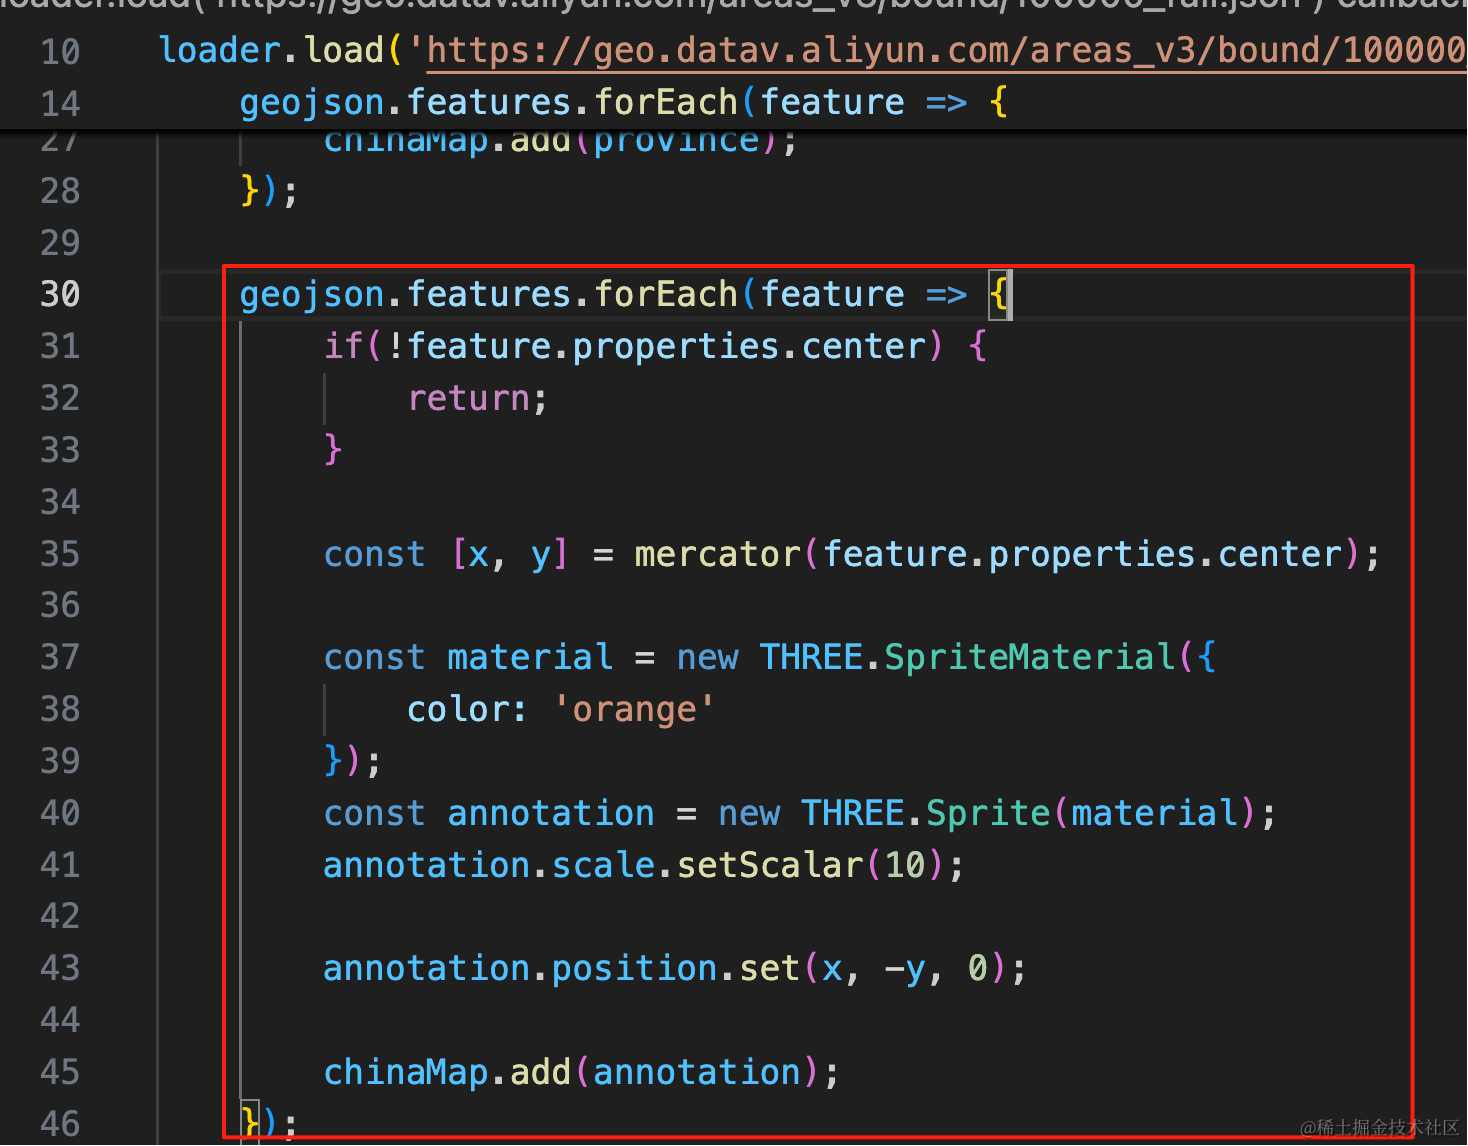Click line number 31
The width and height of the screenshot is (1468, 1146).
tap(60, 346)
